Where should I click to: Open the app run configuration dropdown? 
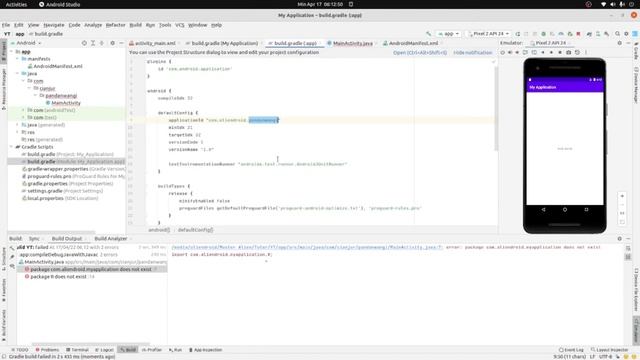click(x=449, y=34)
